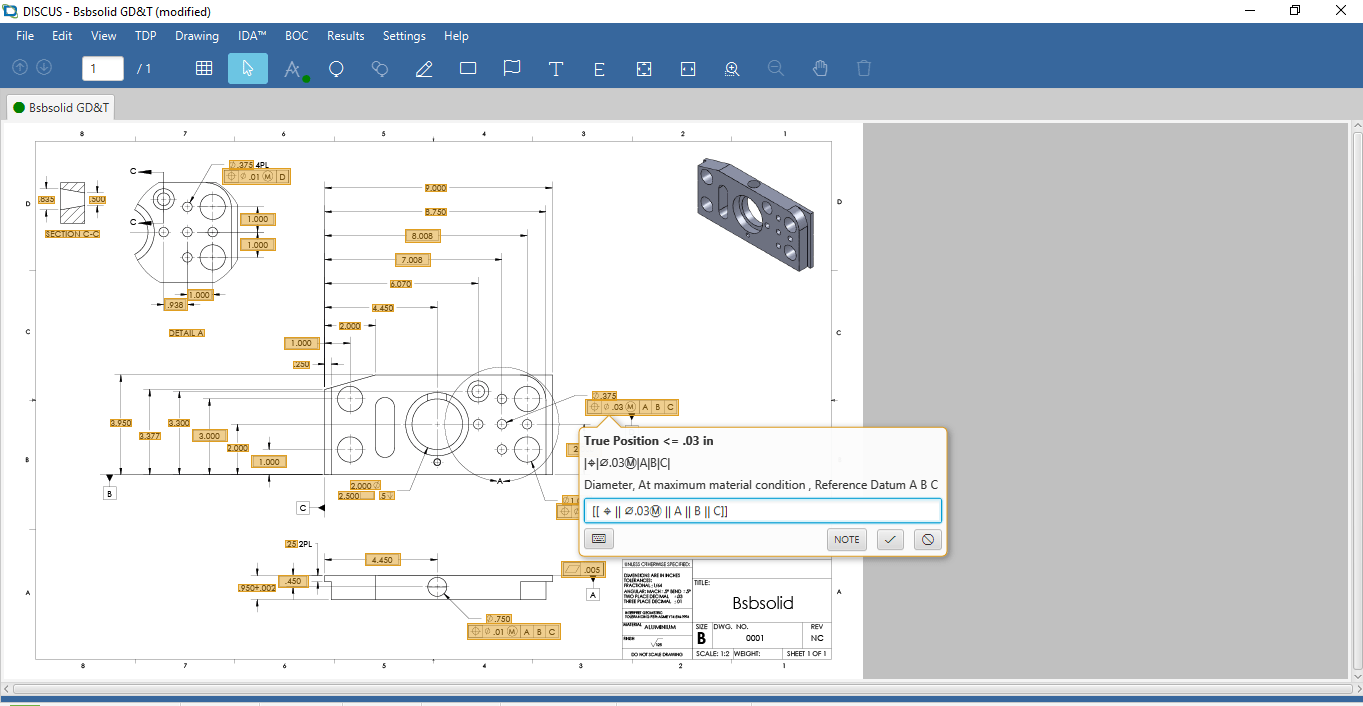Open the zoom-in magnifier tool
The height and width of the screenshot is (706, 1363).
pyautogui.click(x=731, y=68)
